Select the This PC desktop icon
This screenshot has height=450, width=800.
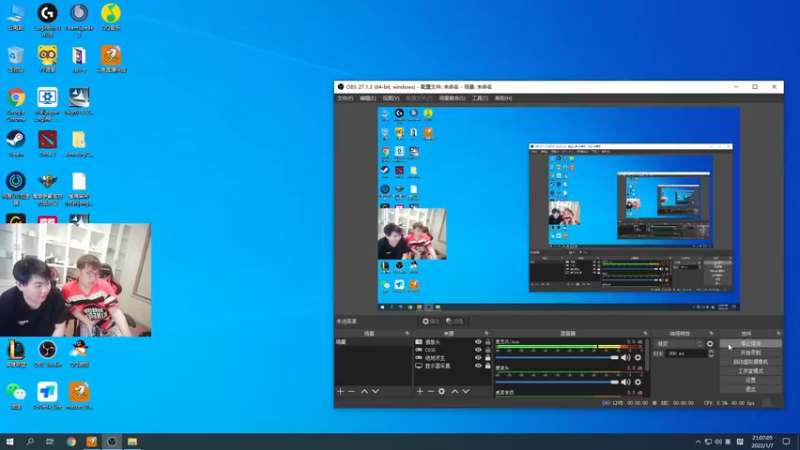tap(16, 17)
